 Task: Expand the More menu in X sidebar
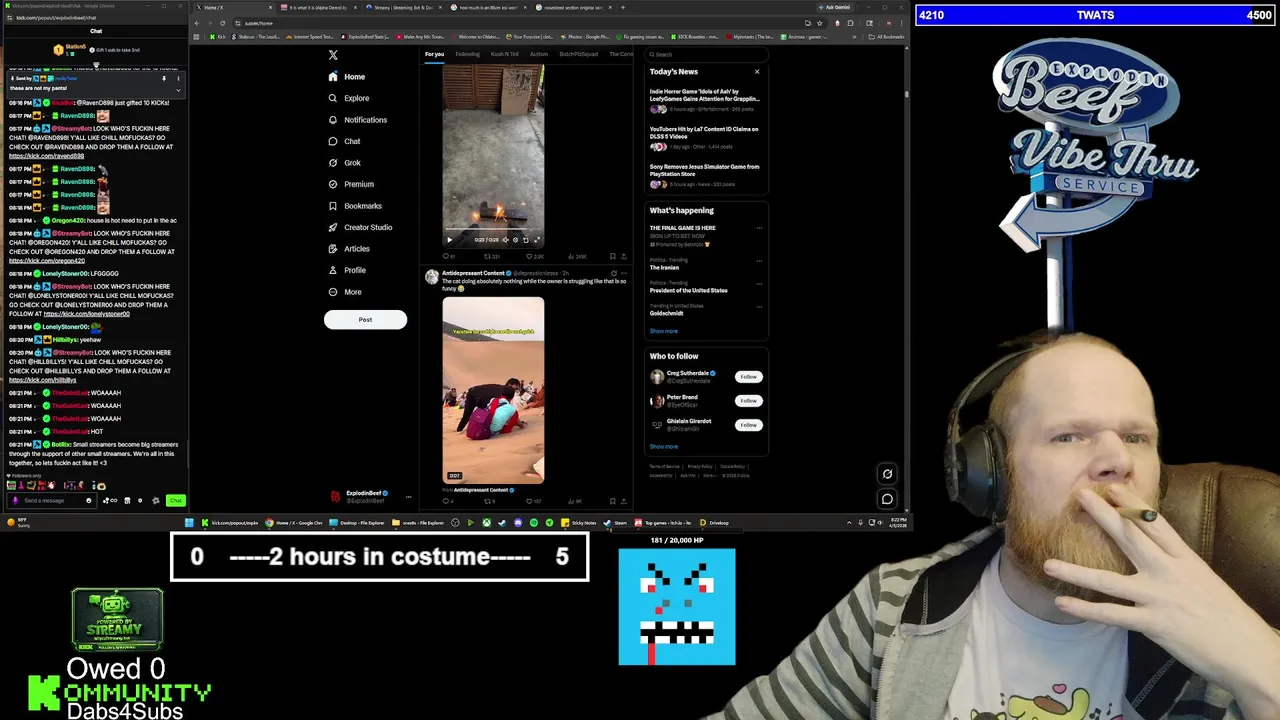click(x=345, y=292)
